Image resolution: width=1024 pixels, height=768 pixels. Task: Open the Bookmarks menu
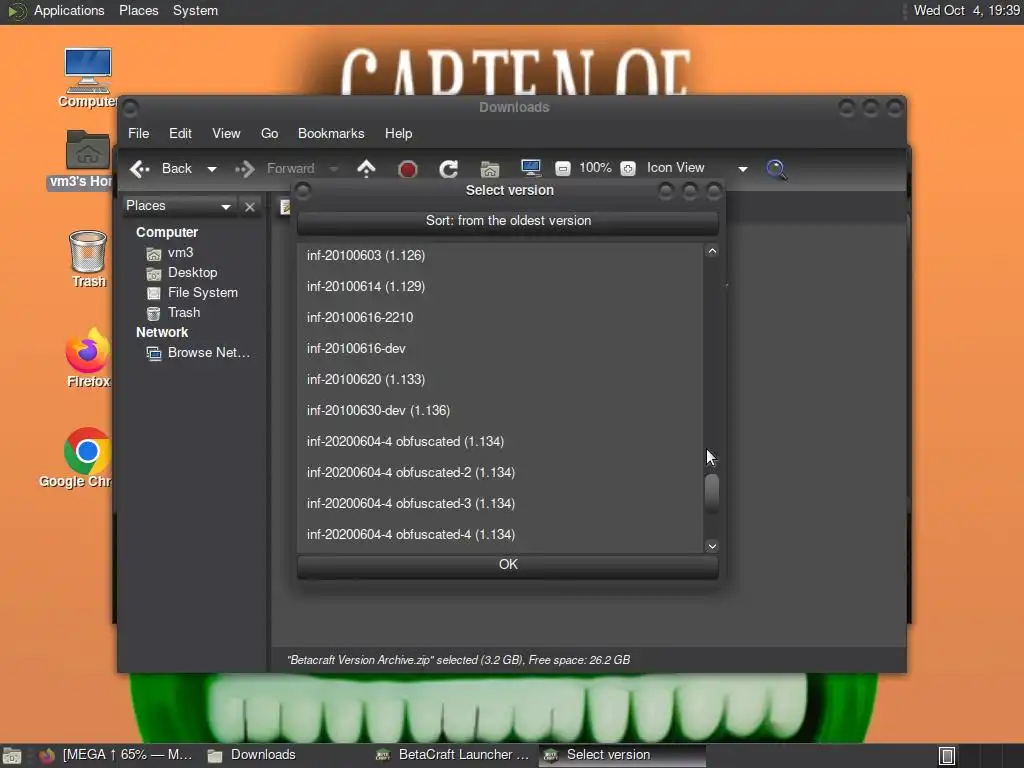click(331, 133)
